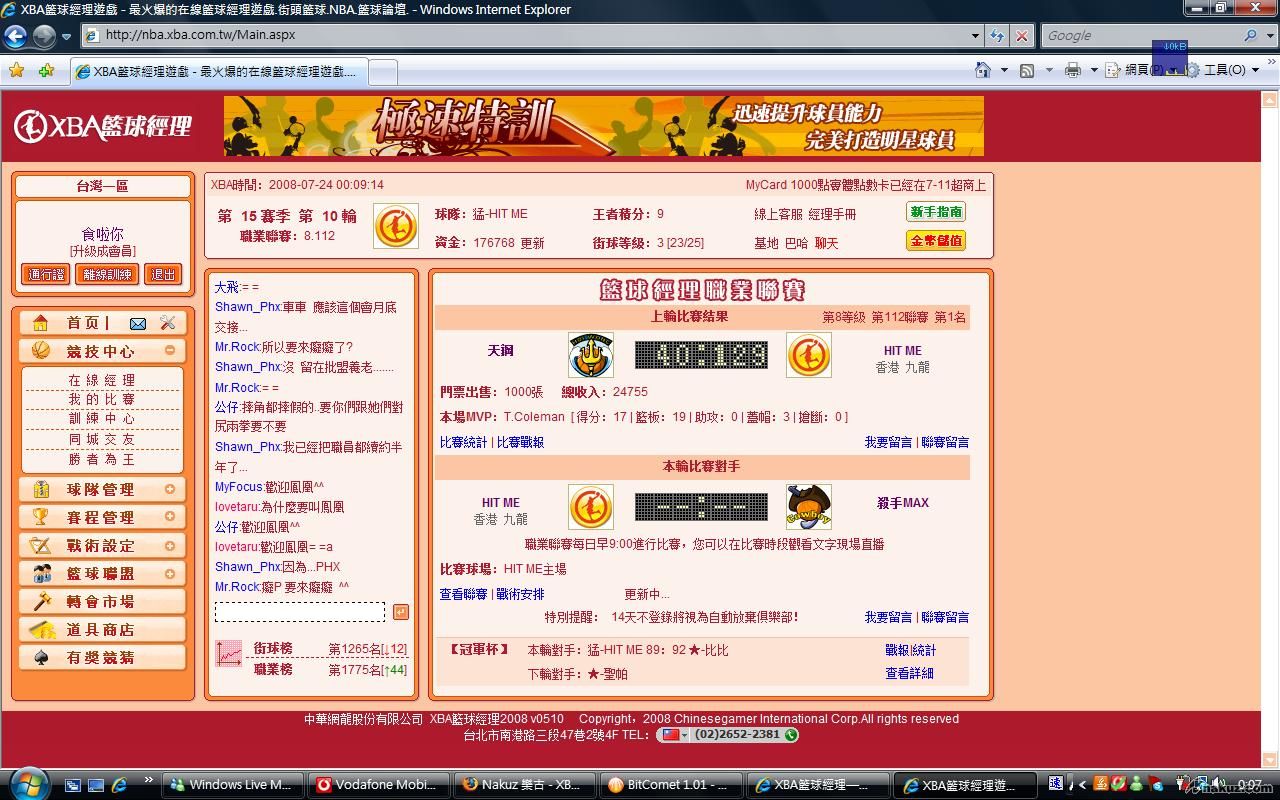This screenshot has width=1280, height=800.
Task: Open the 比賽統計 link
Action: click(464, 442)
